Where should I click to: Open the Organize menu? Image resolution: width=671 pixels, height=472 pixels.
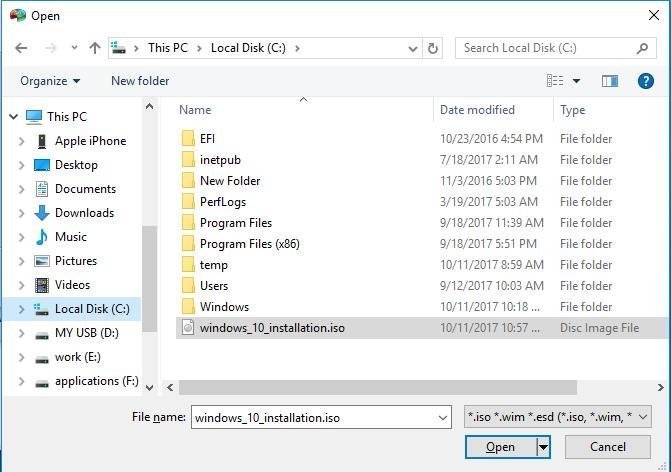tap(50, 81)
